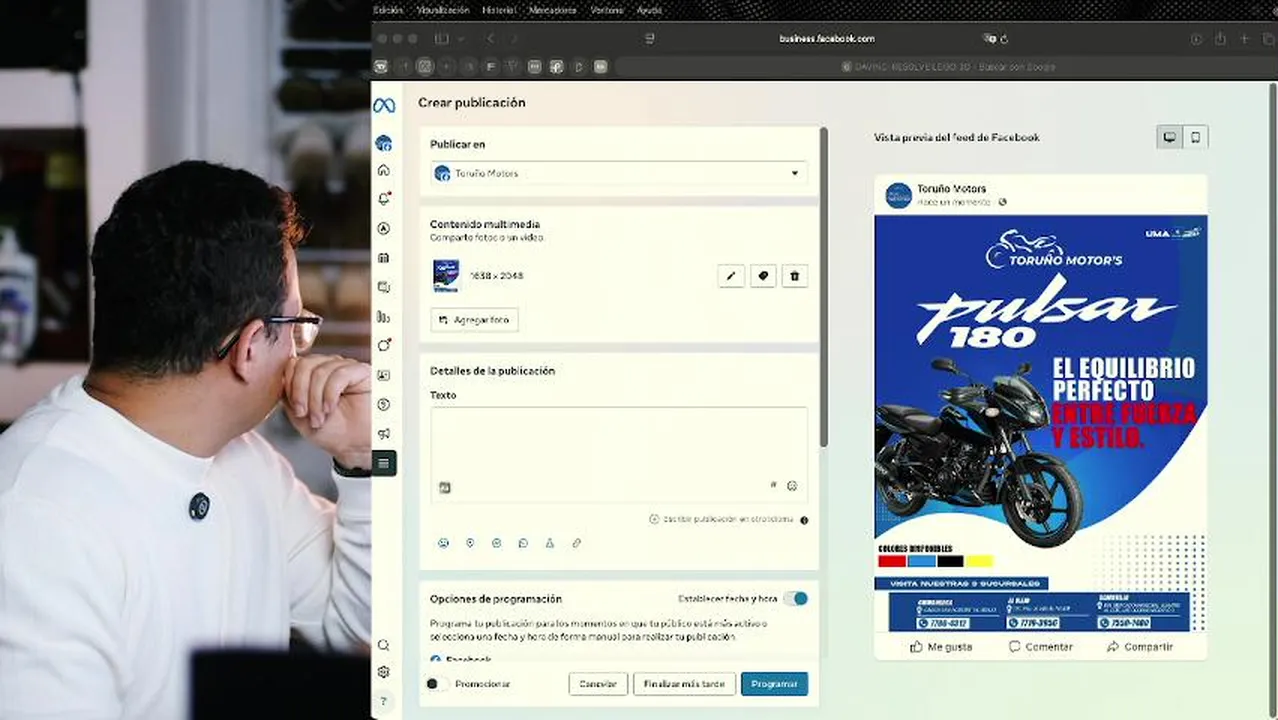The width and height of the screenshot is (1278, 720).
Task: Tag the photo with the tag icon
Action: (763, 276)
